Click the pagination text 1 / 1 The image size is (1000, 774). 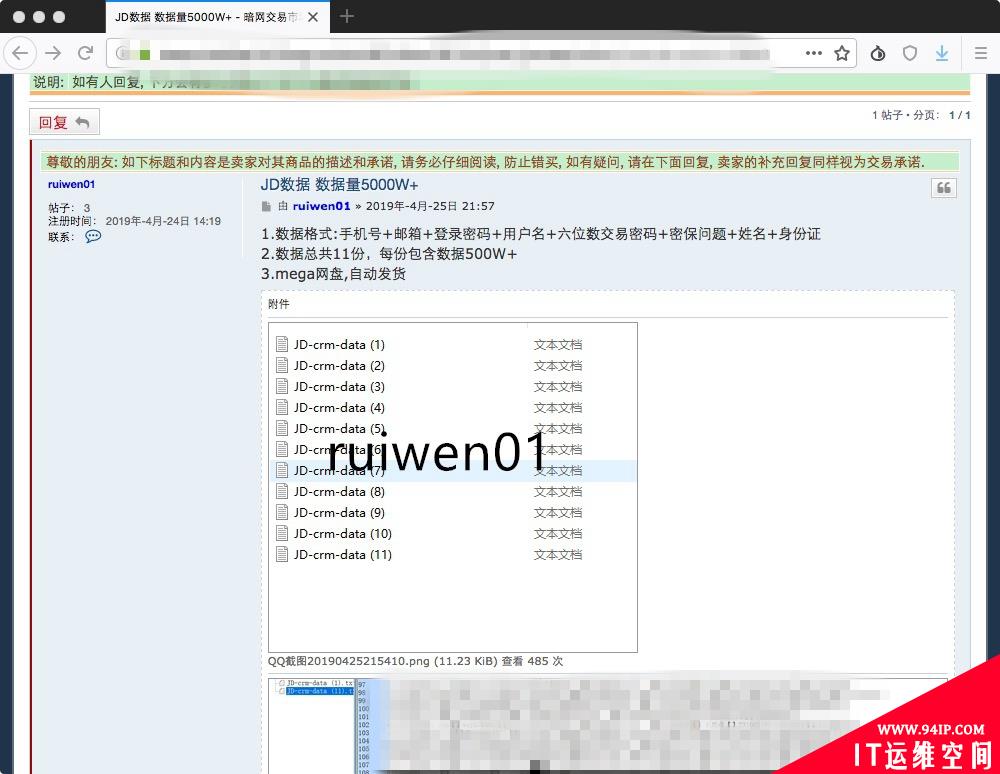pyautogui.click(x=960, y=115)
